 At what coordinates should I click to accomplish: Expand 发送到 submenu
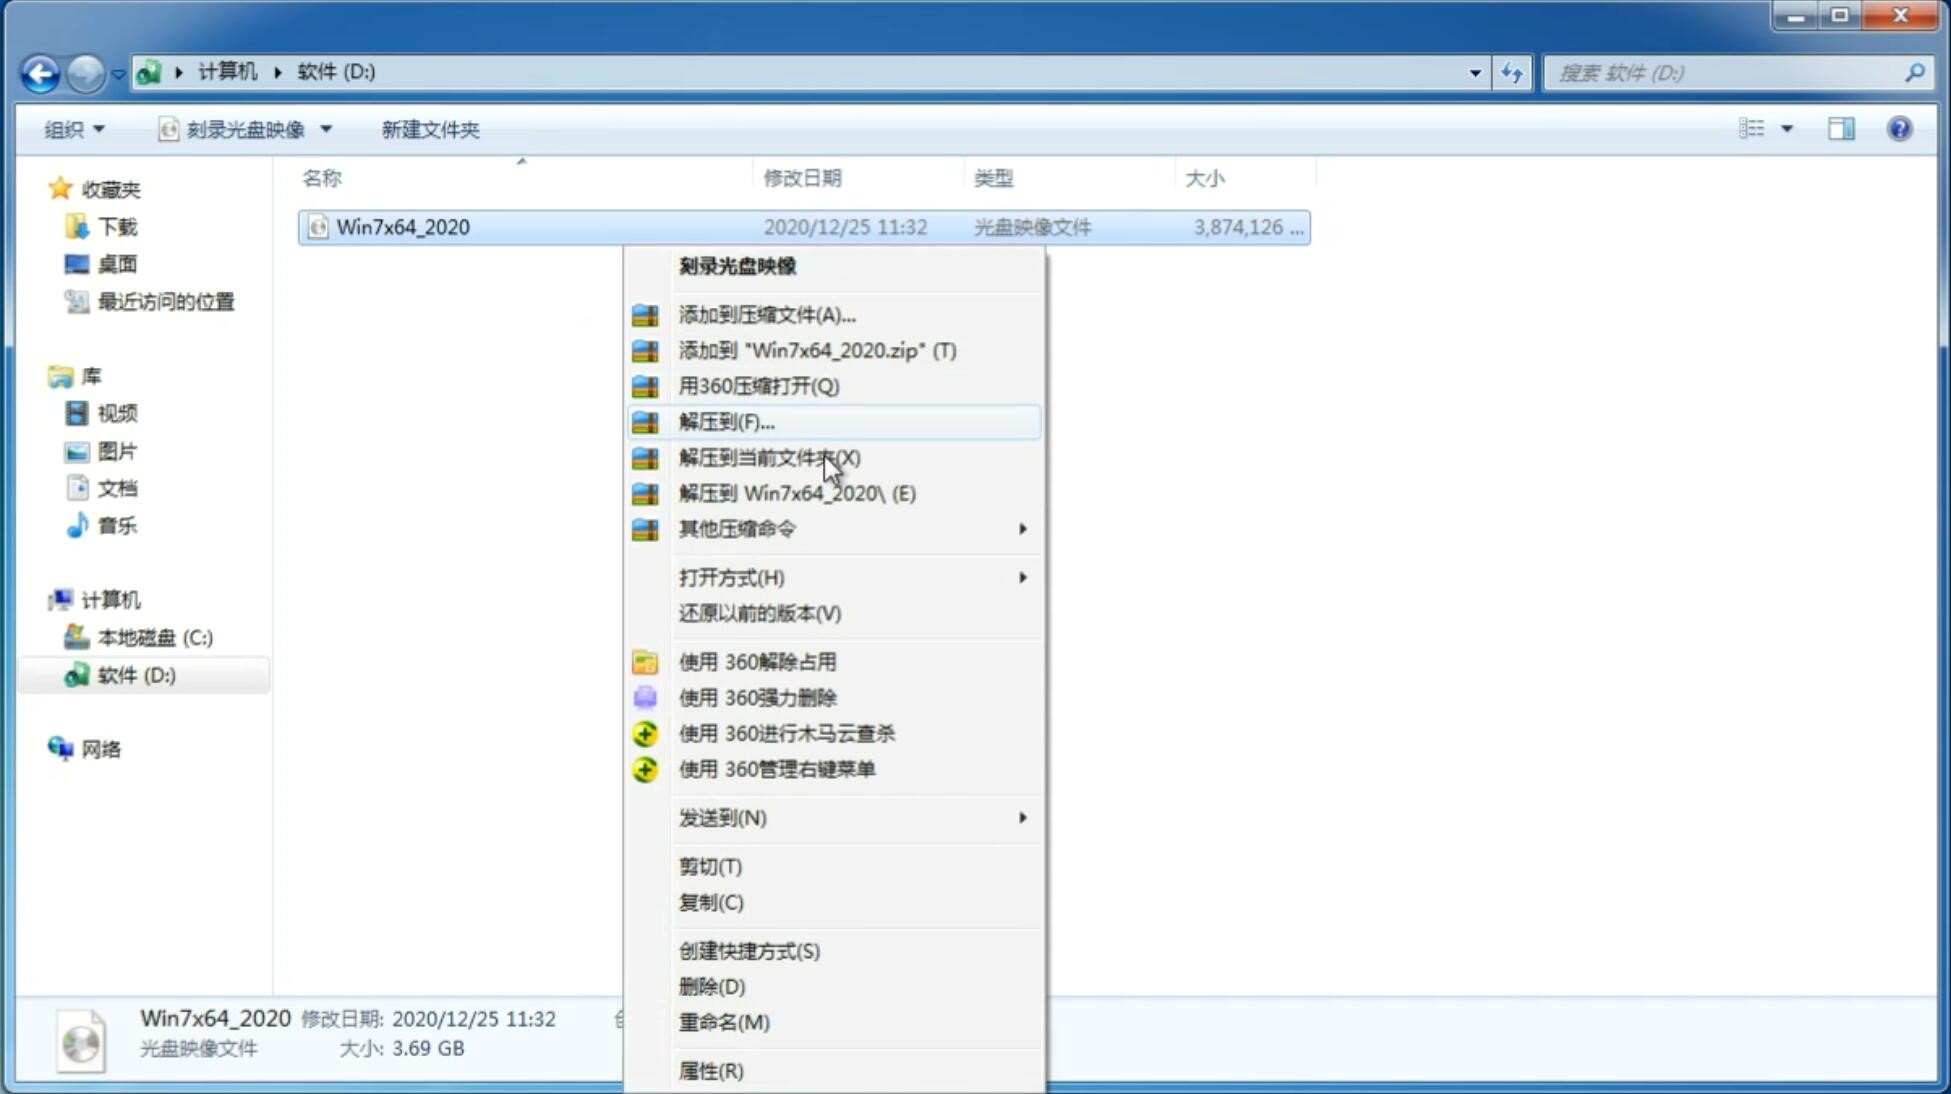pos(852,816)
